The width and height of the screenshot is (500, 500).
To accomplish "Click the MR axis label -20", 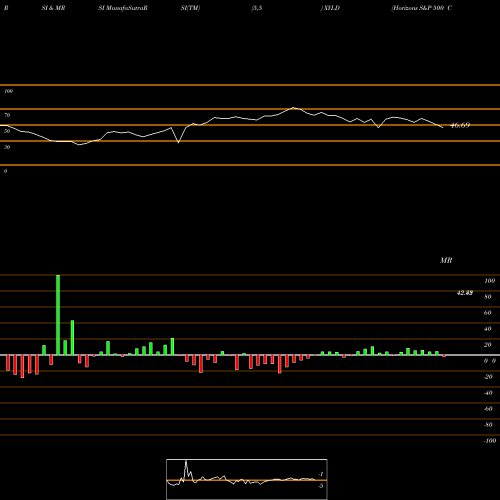I will pos(488,377).
